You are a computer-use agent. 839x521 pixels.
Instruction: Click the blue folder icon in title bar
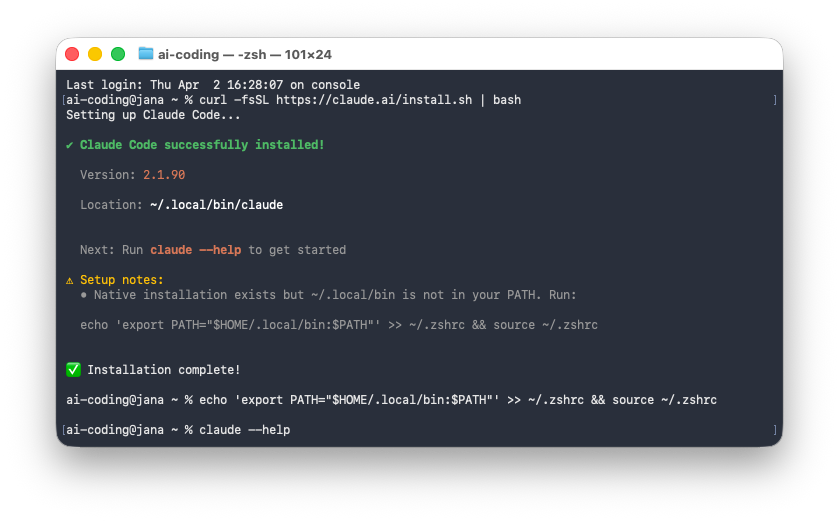pyautogui.click(x=146, y=54)
